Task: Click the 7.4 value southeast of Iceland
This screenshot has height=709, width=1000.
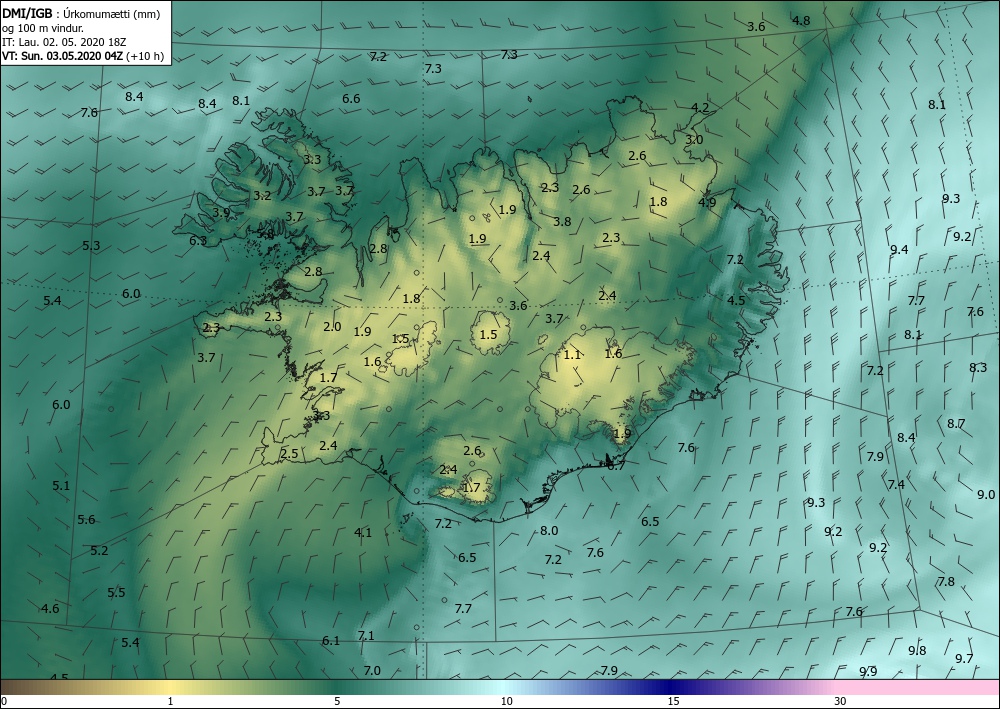Action: [x=896, y=485]
